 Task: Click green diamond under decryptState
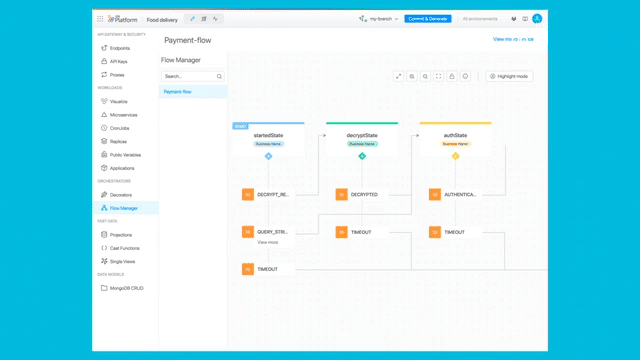tap(362, 156)
